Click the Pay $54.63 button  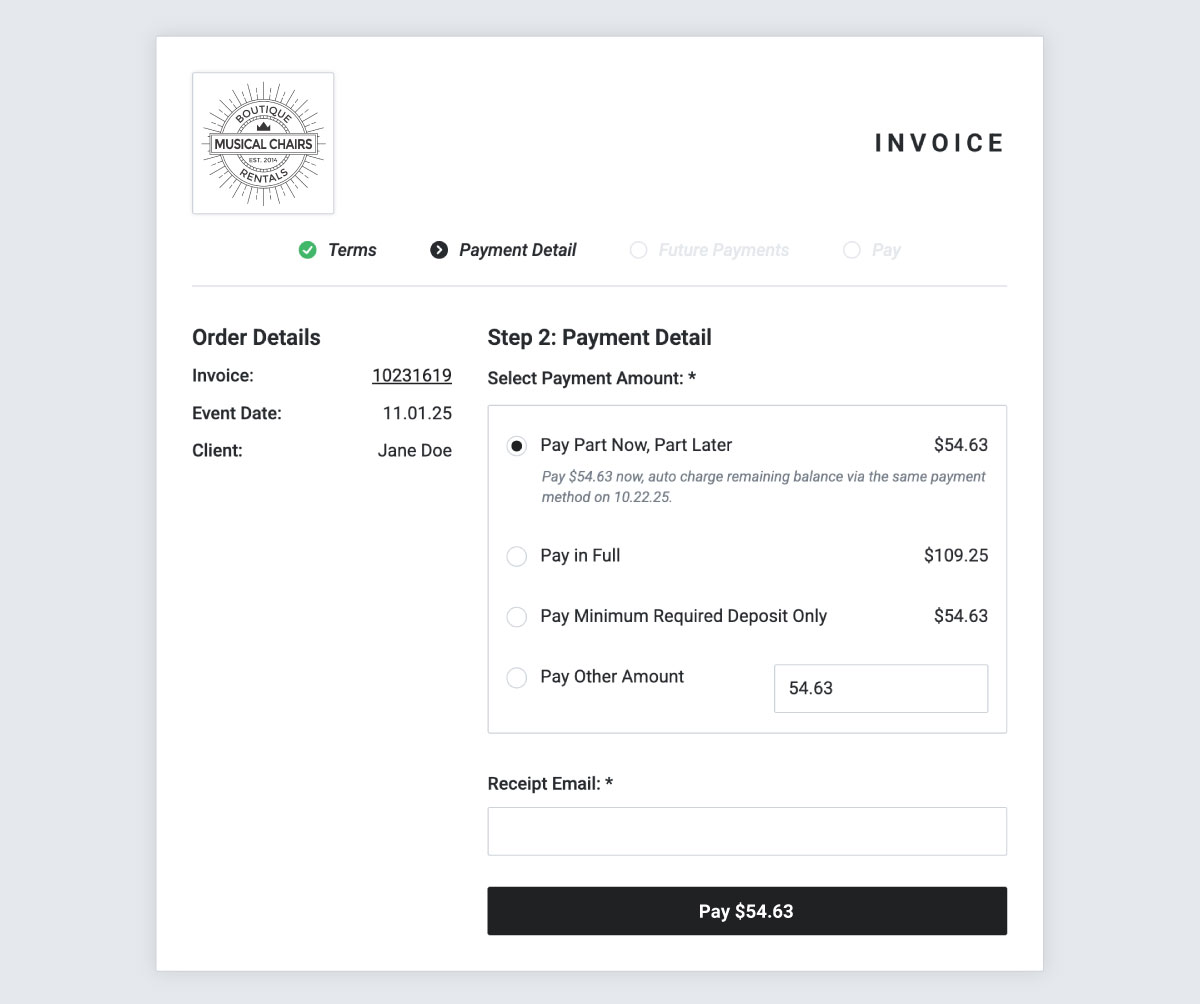(747, 911)
